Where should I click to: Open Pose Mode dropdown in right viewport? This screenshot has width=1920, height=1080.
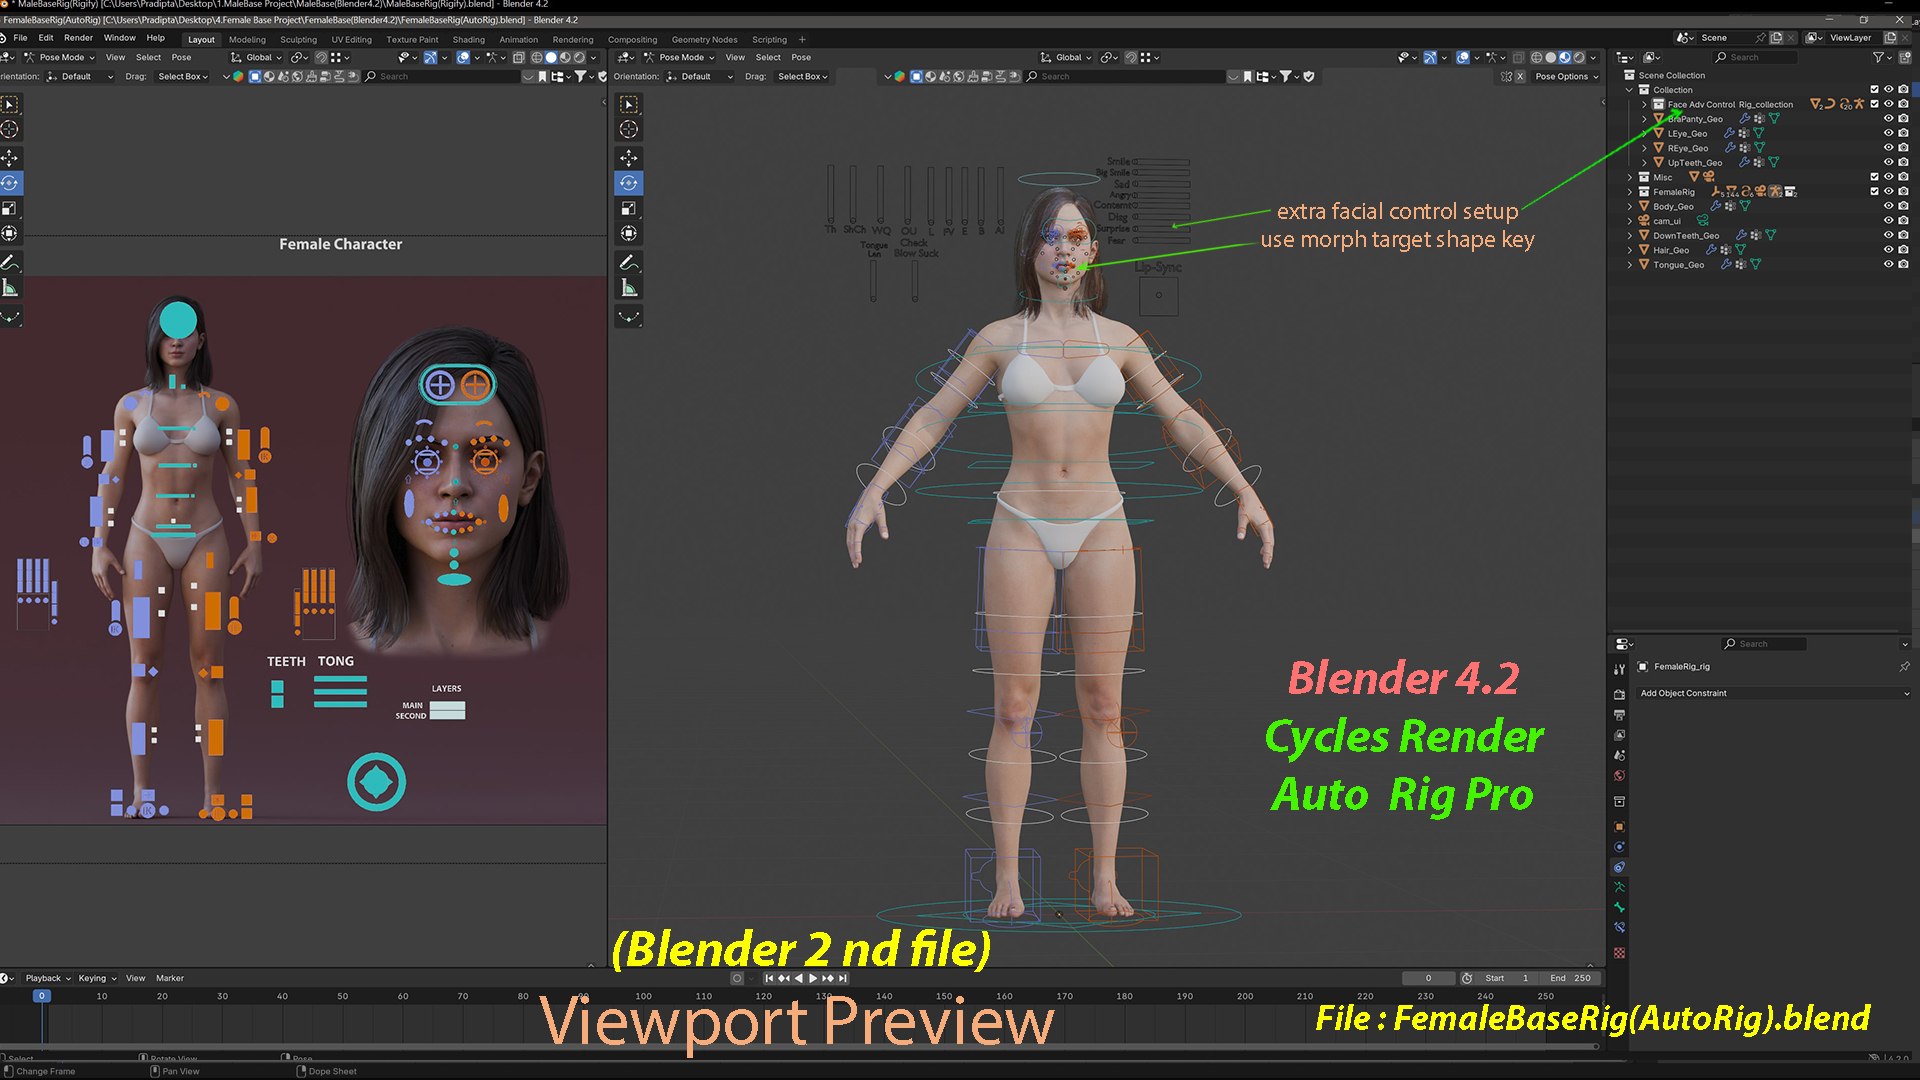680,57
